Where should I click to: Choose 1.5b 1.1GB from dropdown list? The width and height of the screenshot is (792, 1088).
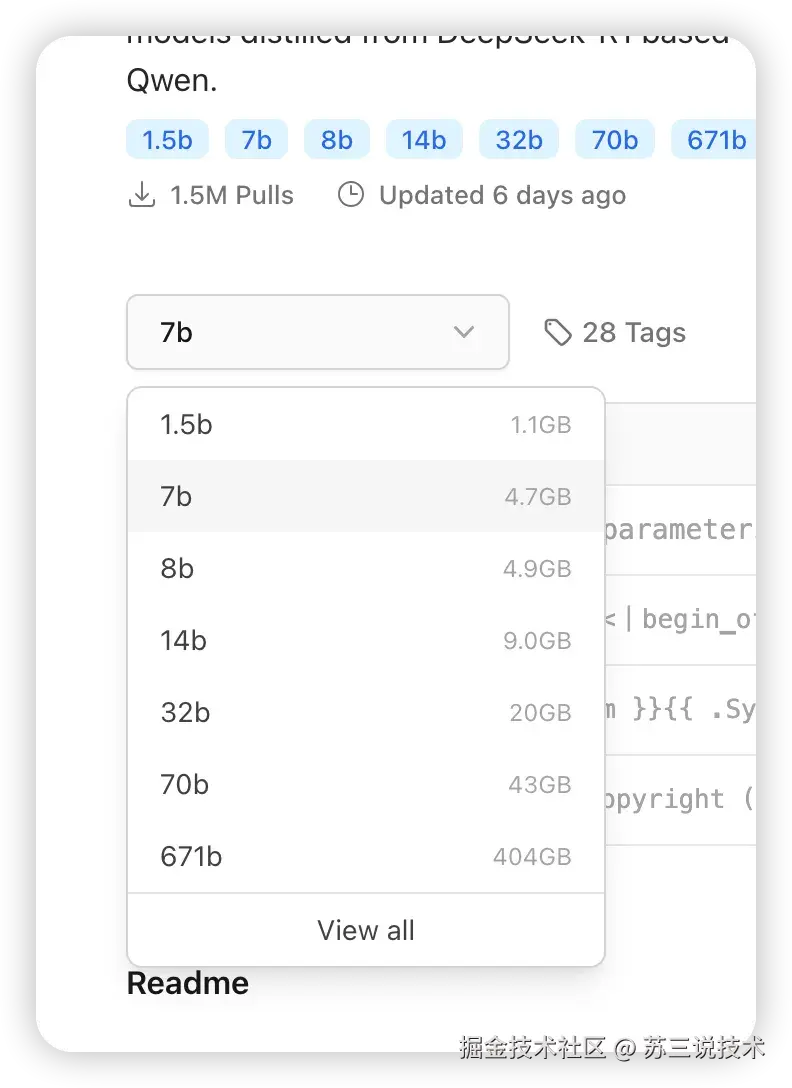(x=366, y=425)
